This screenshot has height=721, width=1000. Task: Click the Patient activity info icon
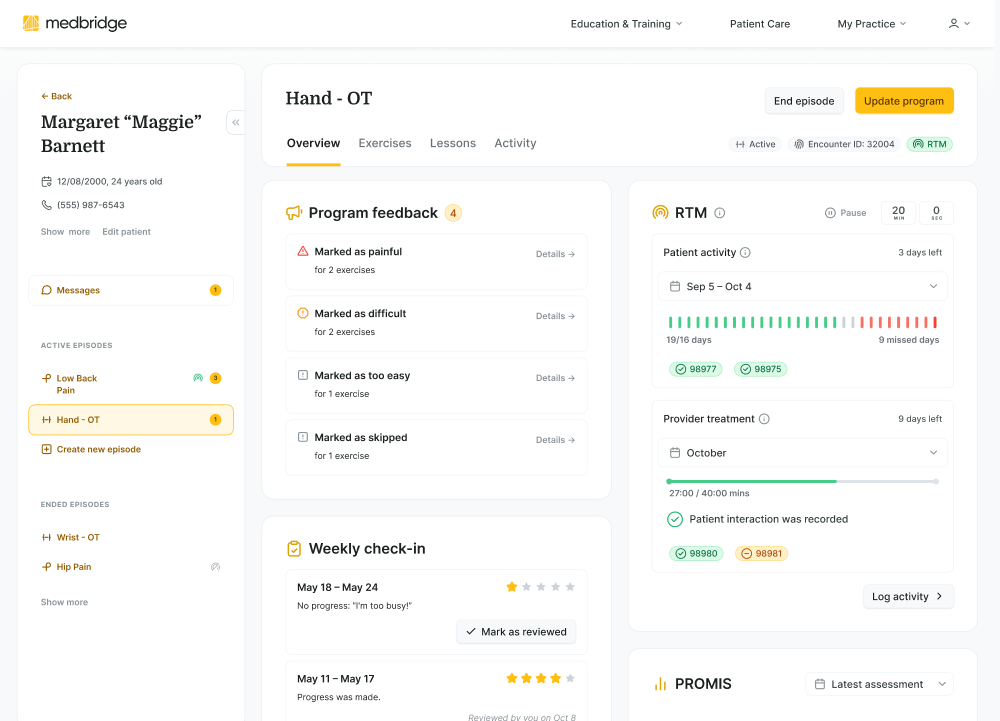pyautogui.click(x=745, y=253)
